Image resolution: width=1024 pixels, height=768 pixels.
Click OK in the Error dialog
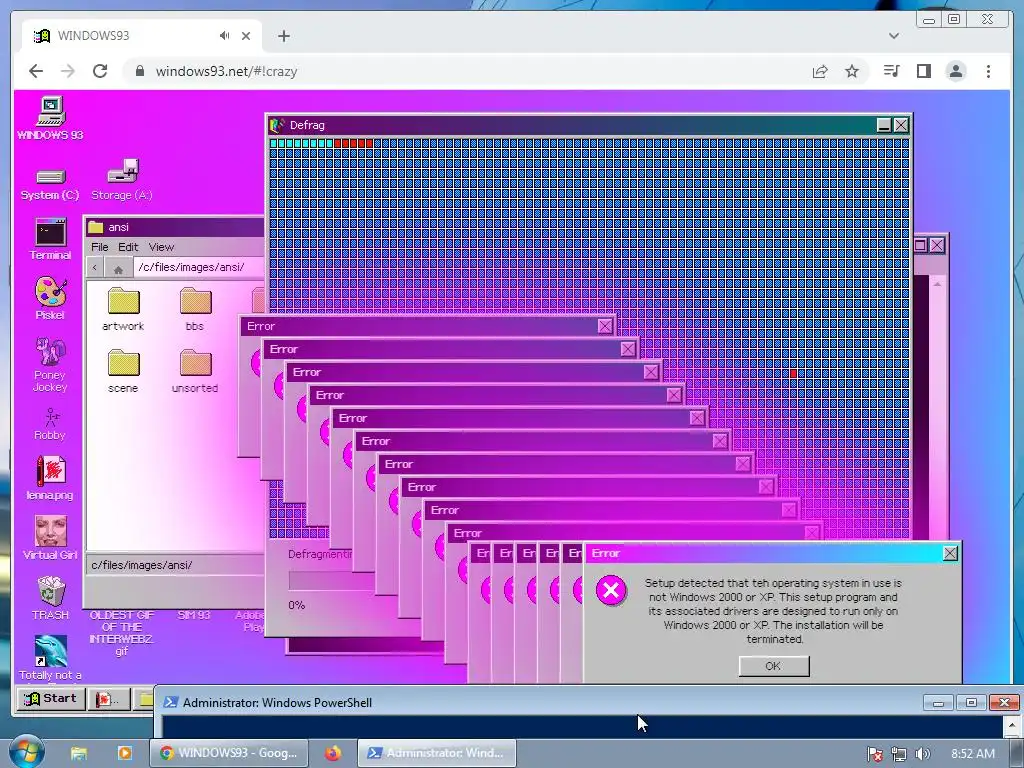[x=774, y=666]
